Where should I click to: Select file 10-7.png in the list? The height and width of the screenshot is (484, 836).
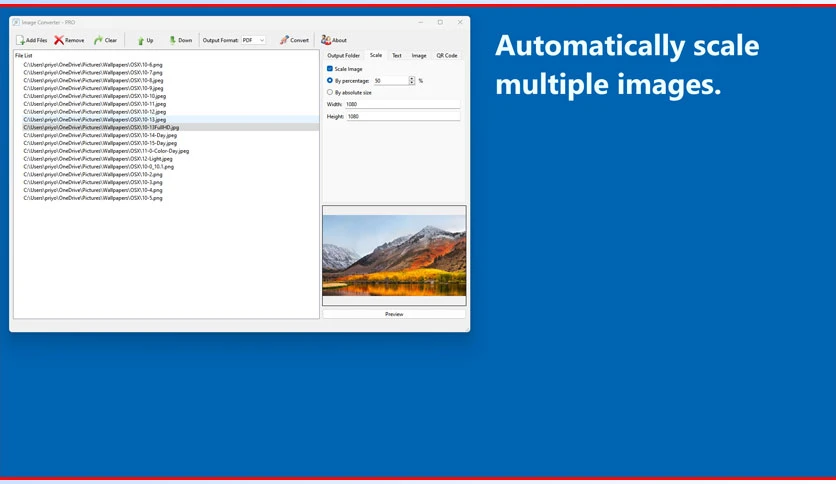tap(93, 72)
